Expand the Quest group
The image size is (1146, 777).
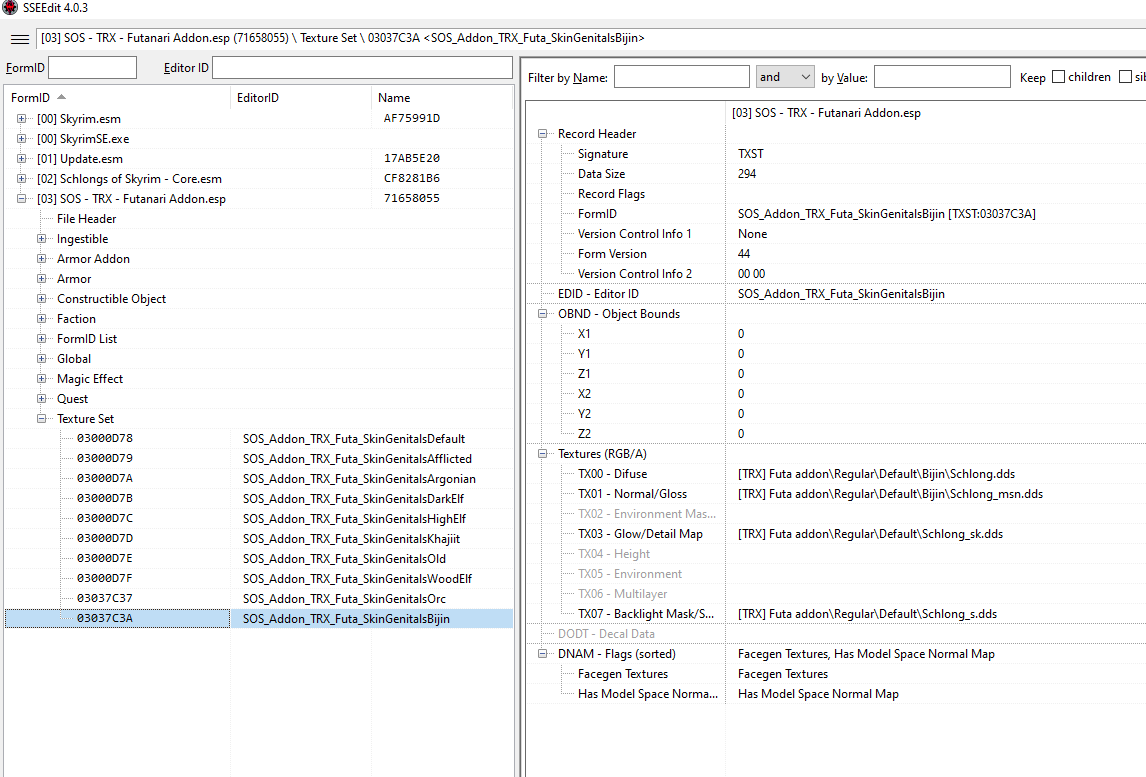click(x=42, y=398)
